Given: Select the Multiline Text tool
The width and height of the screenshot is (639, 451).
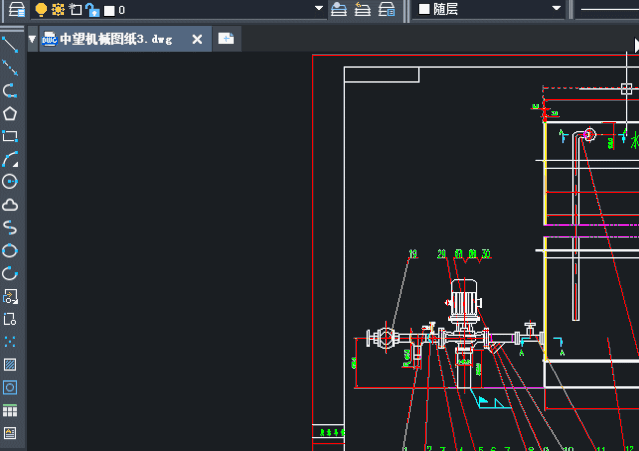Looking at the screenshot, I should pyautogui.click(x=10, y=433).
